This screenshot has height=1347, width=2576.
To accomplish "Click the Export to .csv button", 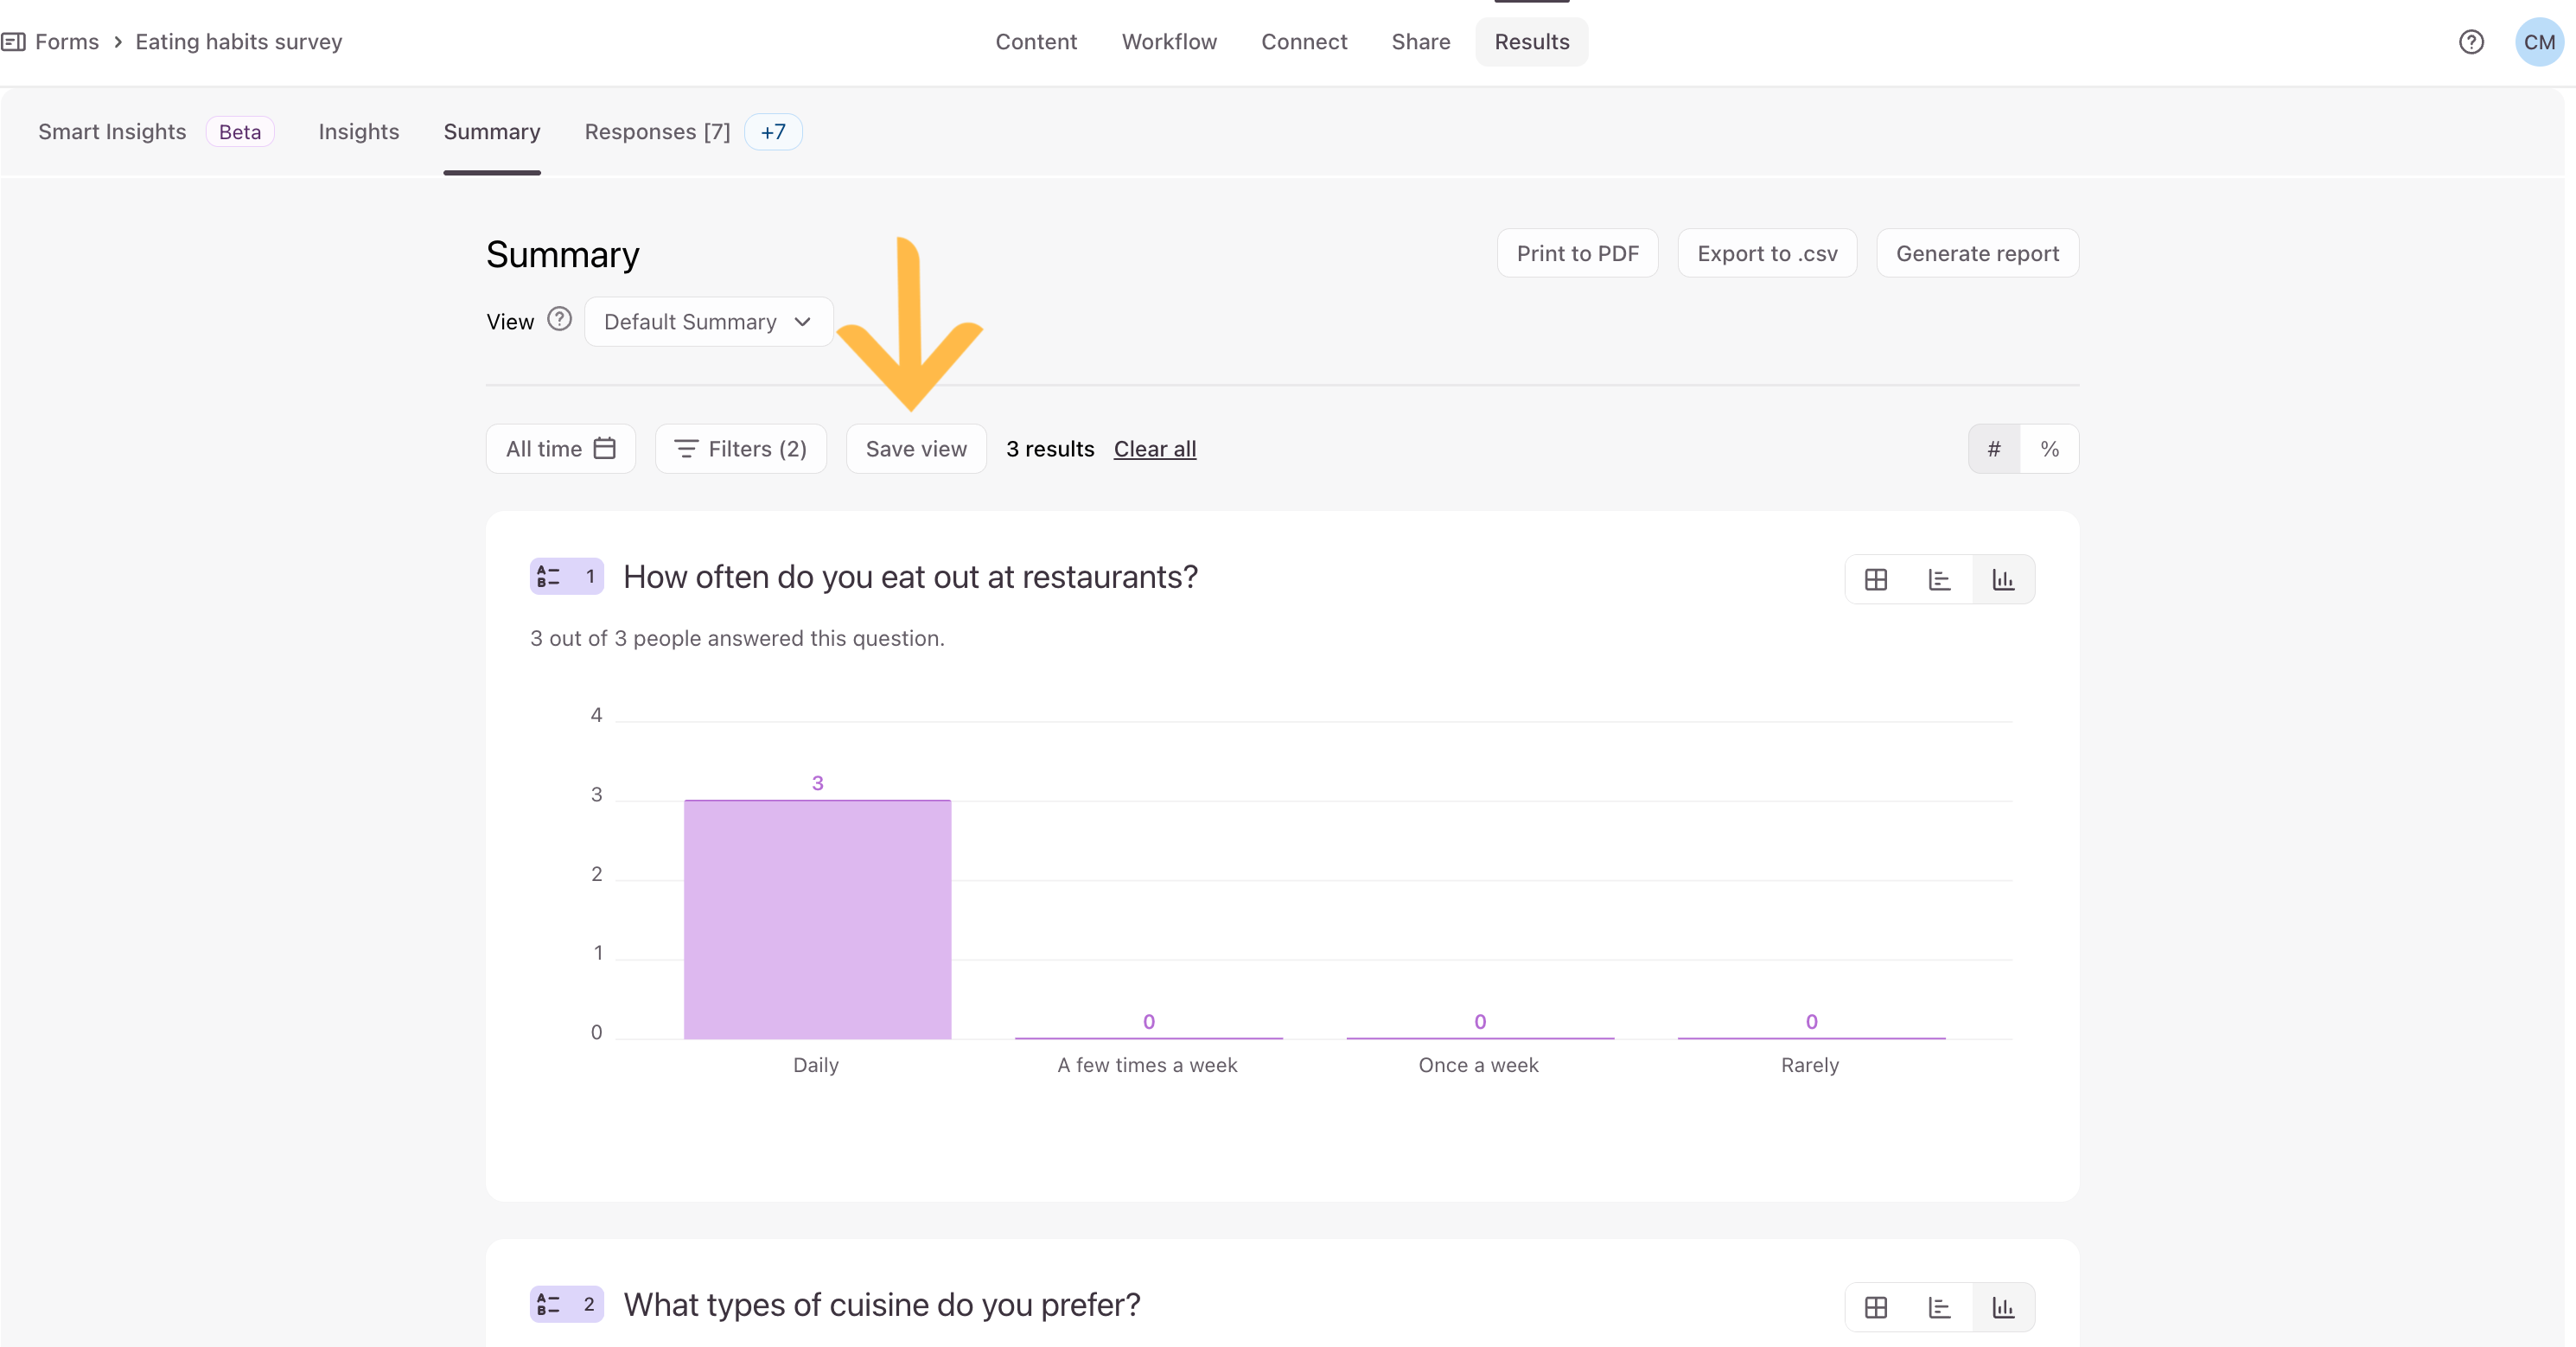I will 1766,254.
